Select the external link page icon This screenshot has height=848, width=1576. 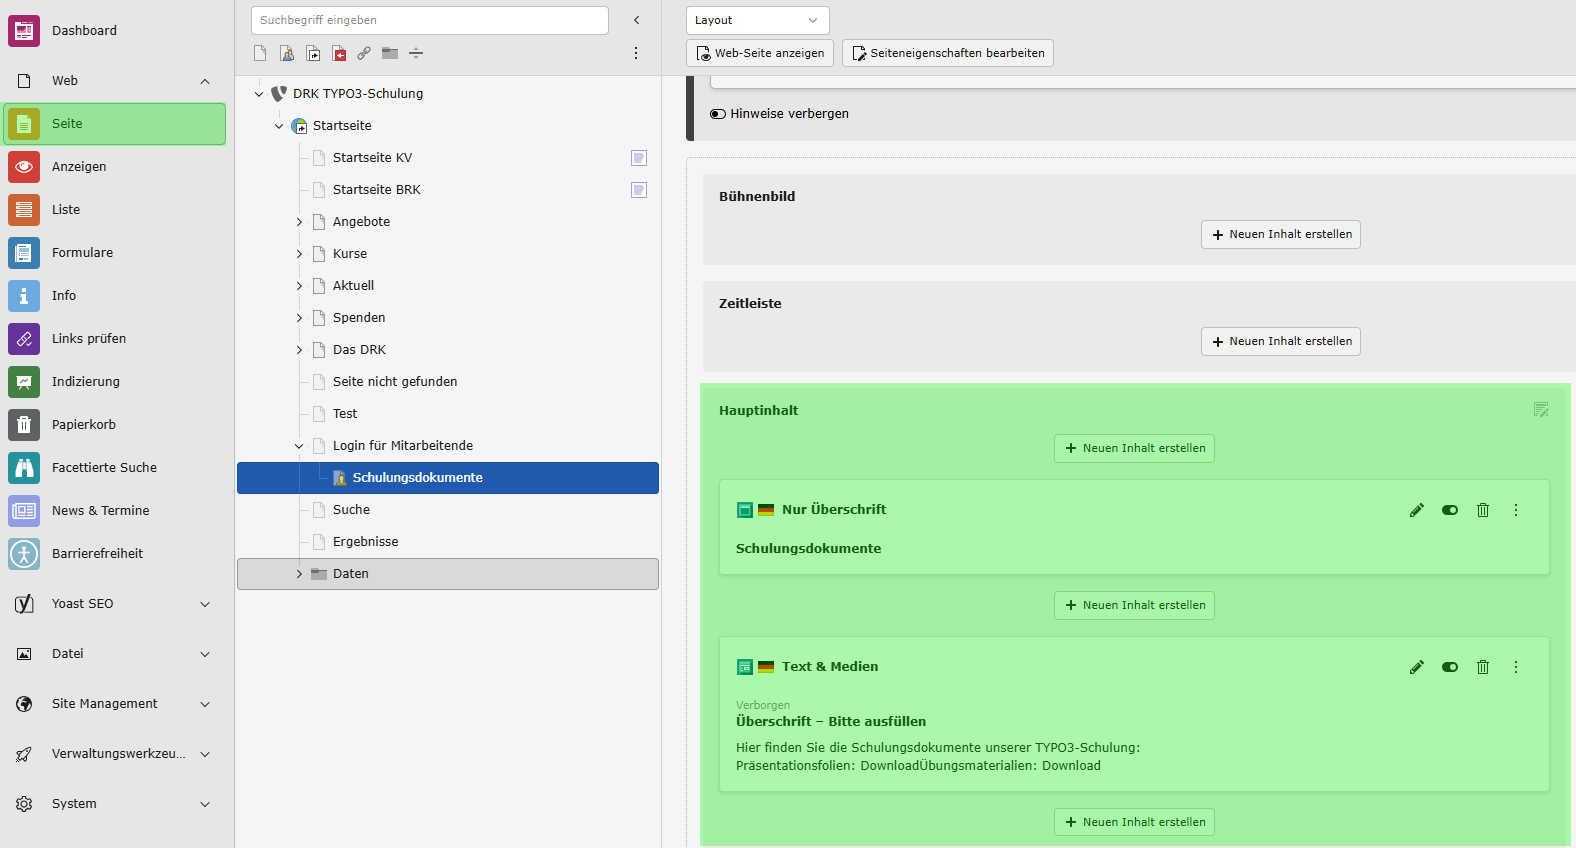pos(364,53)
